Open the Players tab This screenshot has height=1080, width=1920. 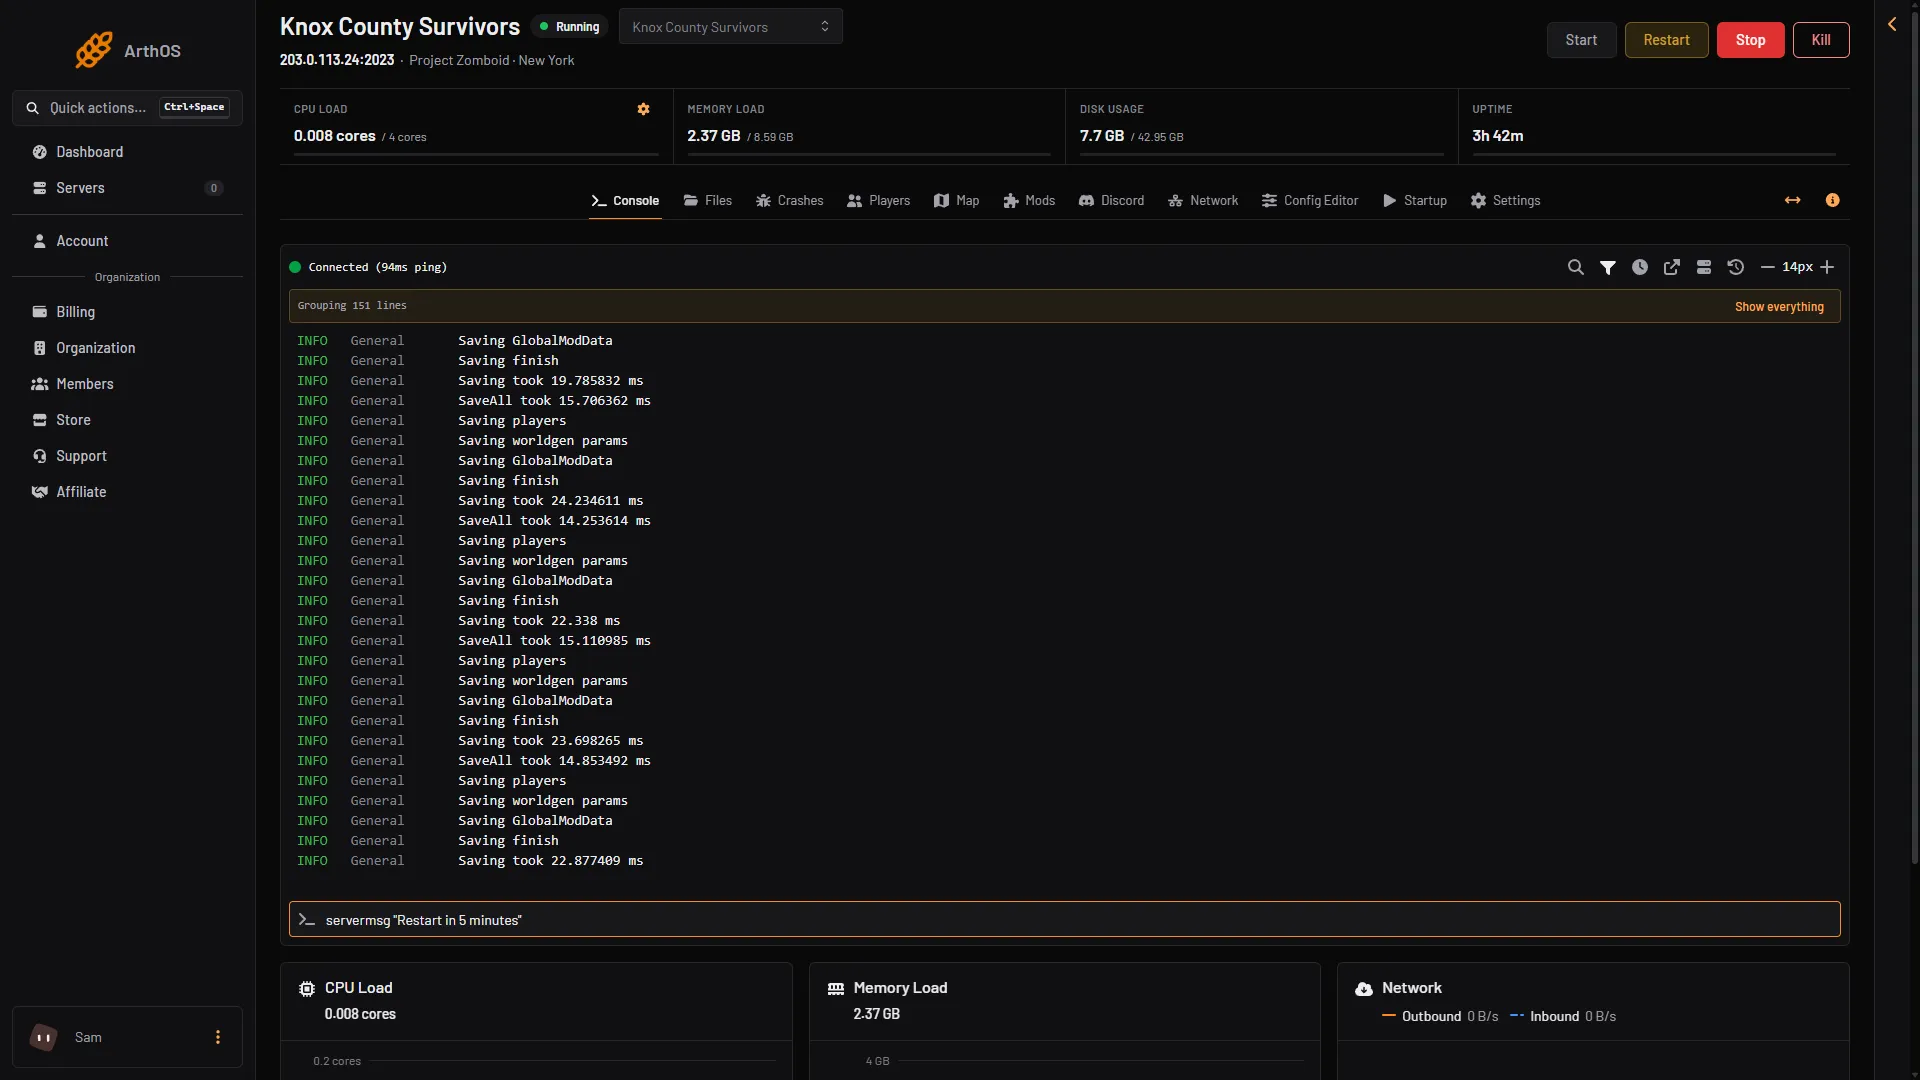(878, 200)
